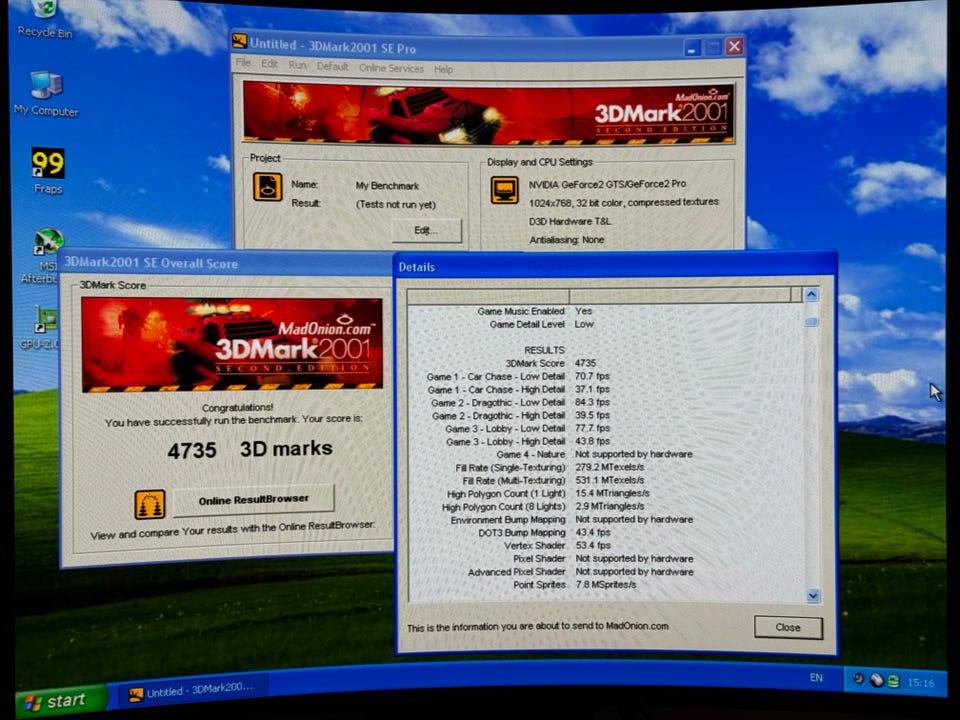Click the orange icon beside Online ResultBrowser
Screen dimensions: 960x720
click(150, 504)
